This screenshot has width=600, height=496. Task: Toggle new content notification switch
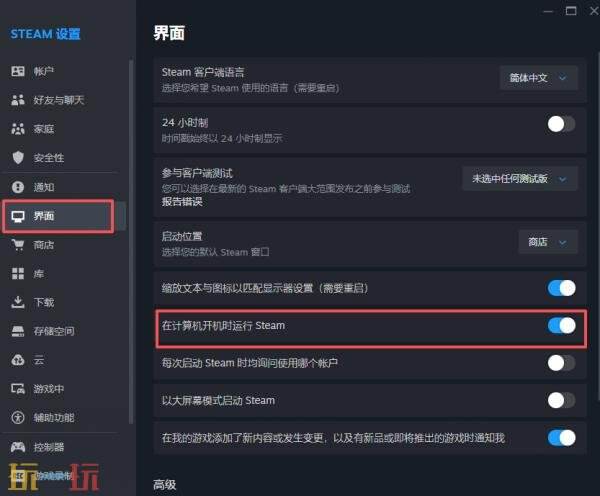pos(561,438)
